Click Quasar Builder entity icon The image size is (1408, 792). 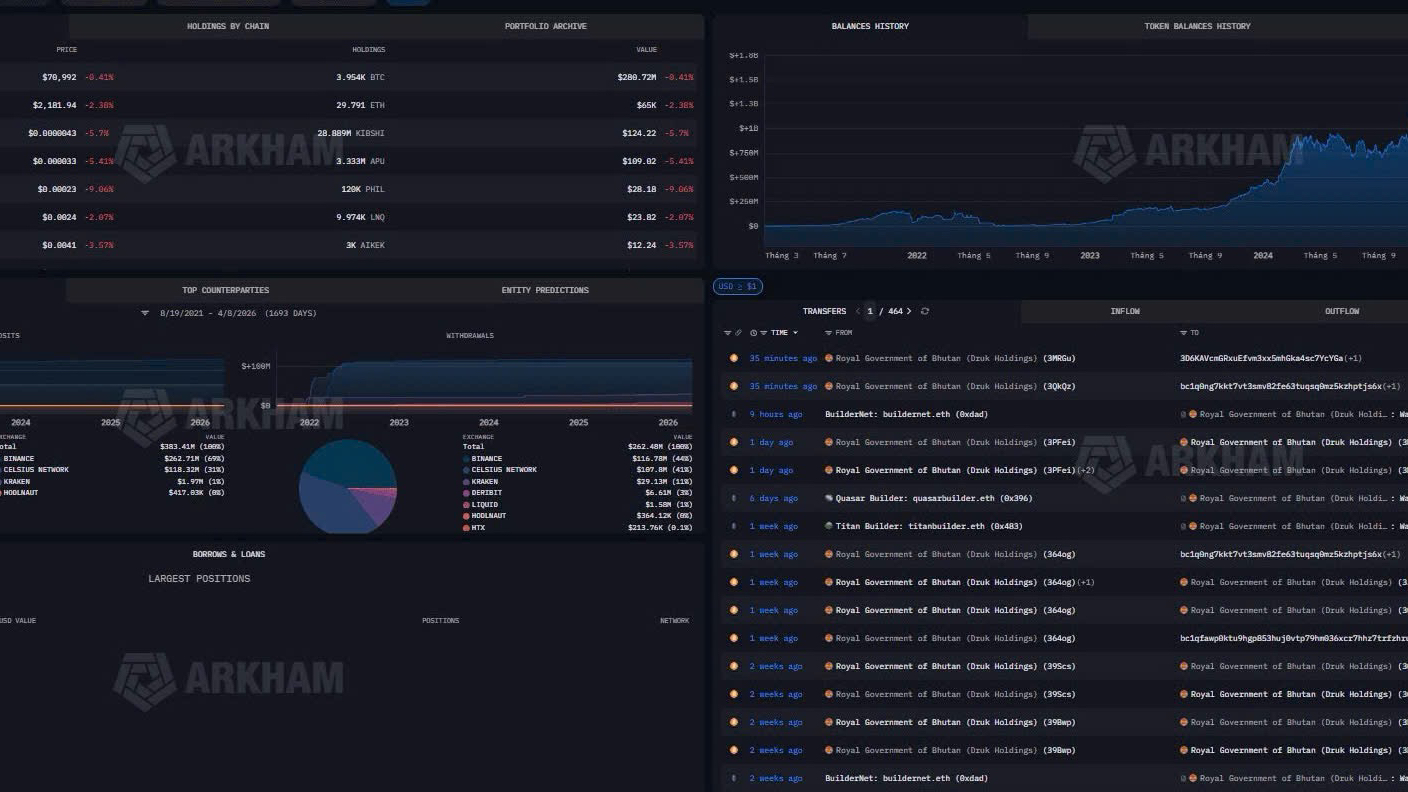tap(829, 498)
